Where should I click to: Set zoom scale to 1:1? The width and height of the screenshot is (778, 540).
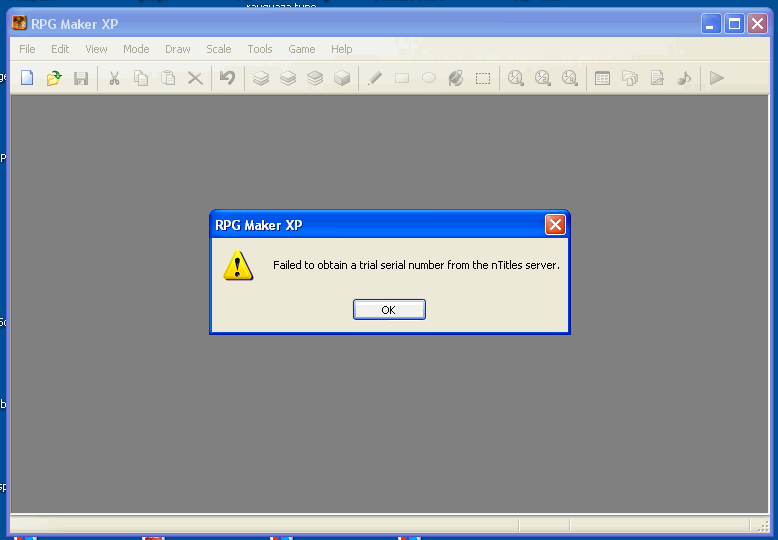(516, 78)
